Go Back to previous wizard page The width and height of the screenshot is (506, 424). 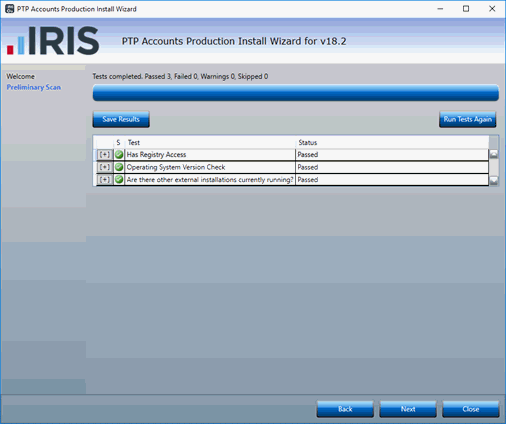click(345, 409)
